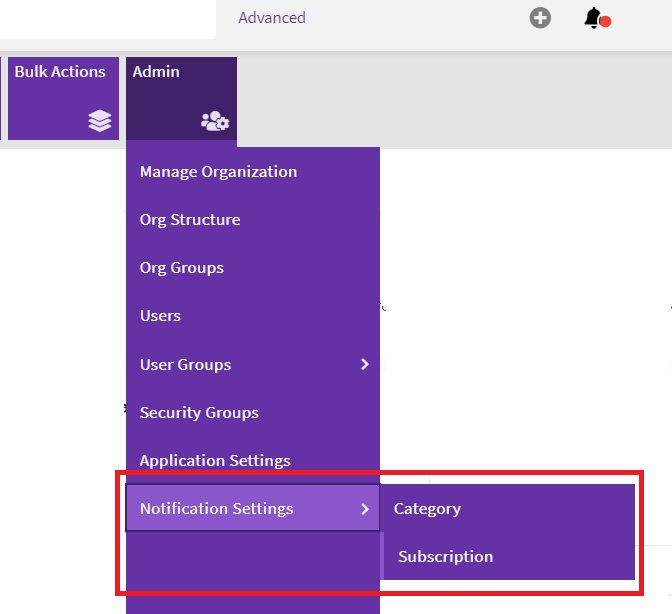Choose Category in Notification Settings submenu
This screenshot has height=614, width=672.
click(x=427, y=509)
